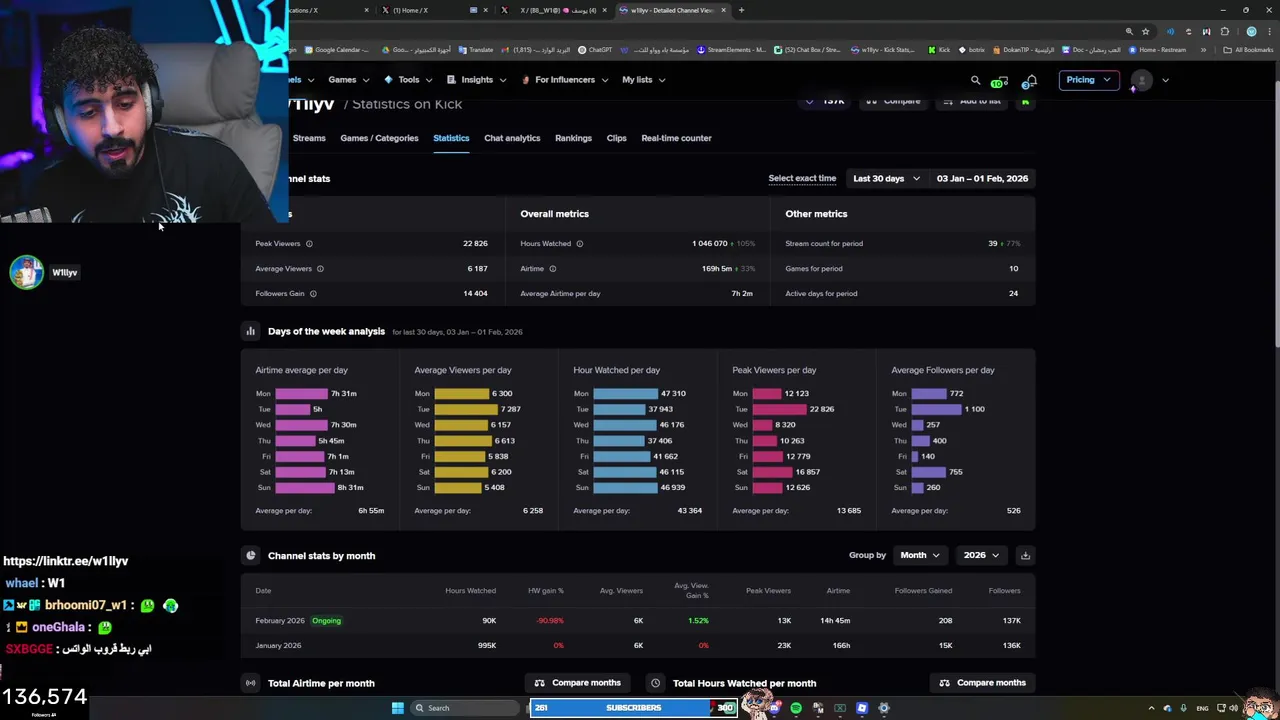Open Discord from the taskbar
Screen dimensions: 1280x720
(774, 708)
